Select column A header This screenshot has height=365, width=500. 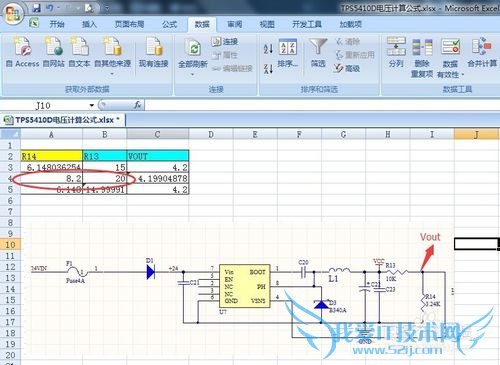coord(51,134)
